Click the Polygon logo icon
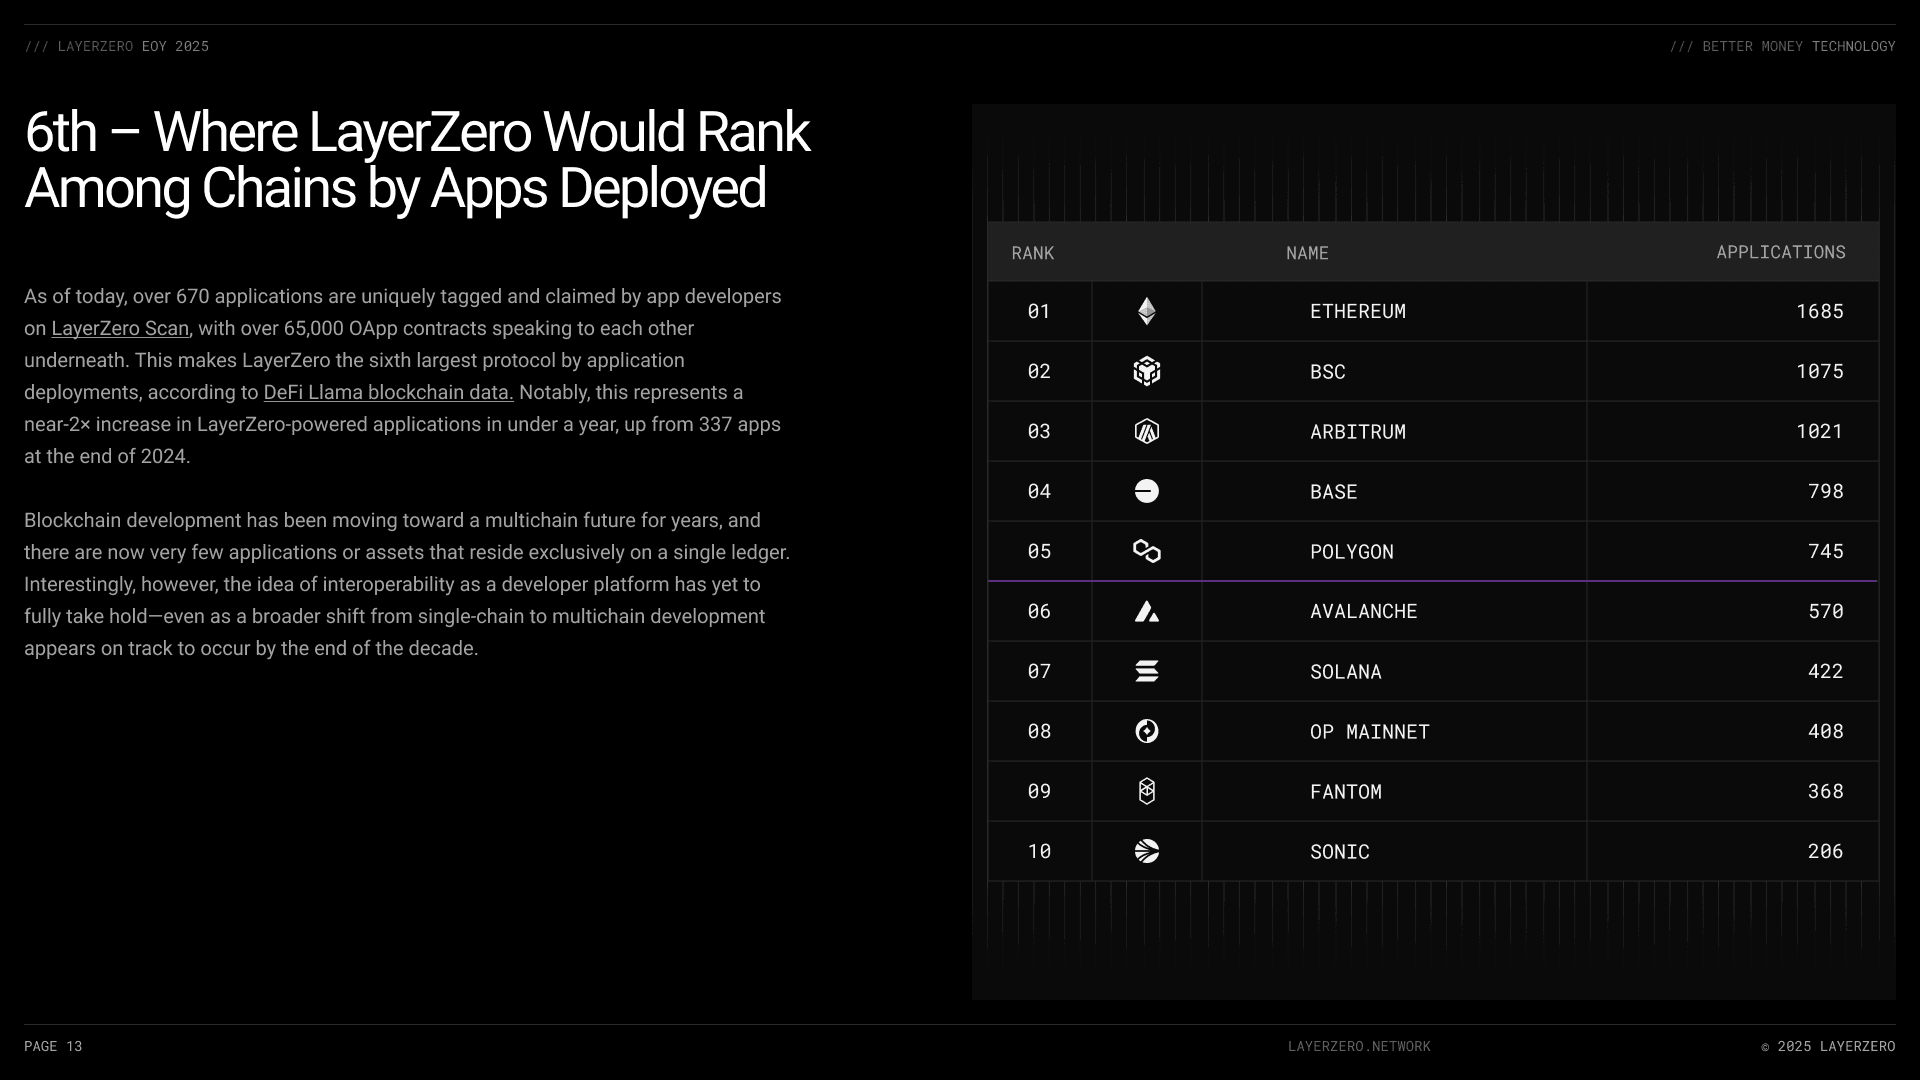 pyautogui.click(x=1147, y=551)
